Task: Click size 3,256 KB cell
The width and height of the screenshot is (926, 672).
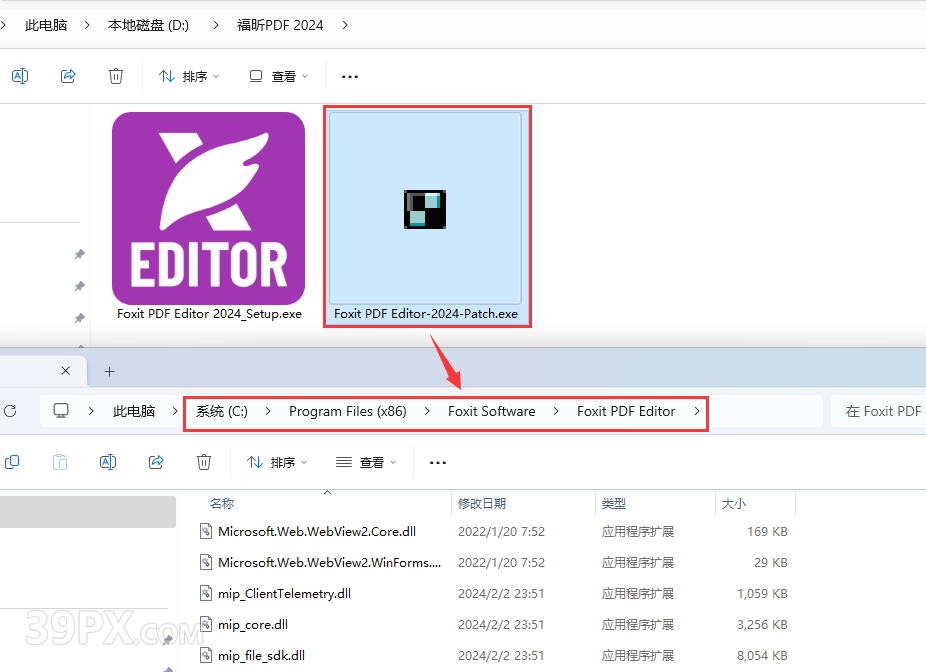Action: coord(762,625)
